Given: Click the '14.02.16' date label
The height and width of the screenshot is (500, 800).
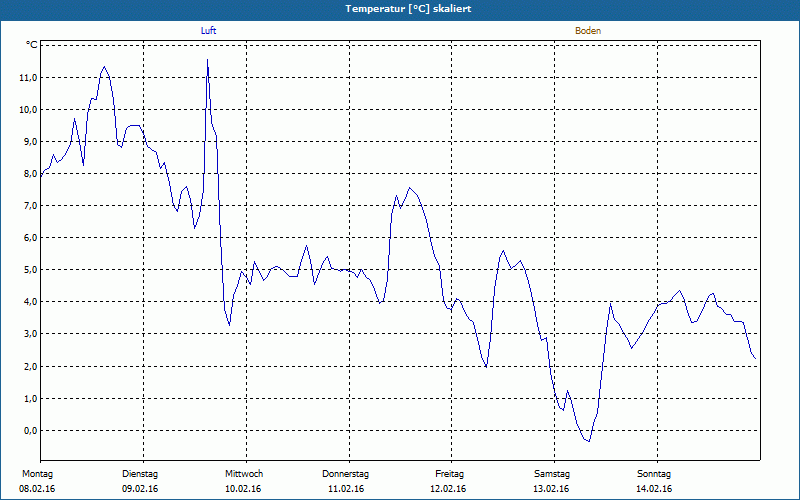Looking at the screenshot, I should [x=654, y=489].
